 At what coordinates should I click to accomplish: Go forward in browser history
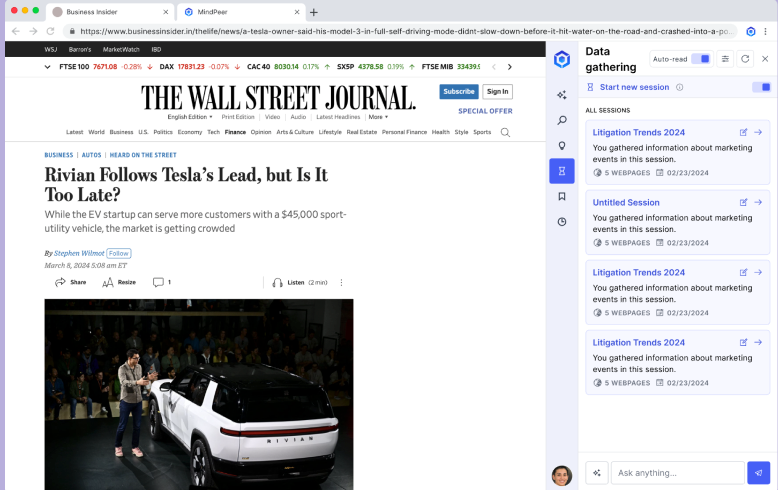(33, 31)
